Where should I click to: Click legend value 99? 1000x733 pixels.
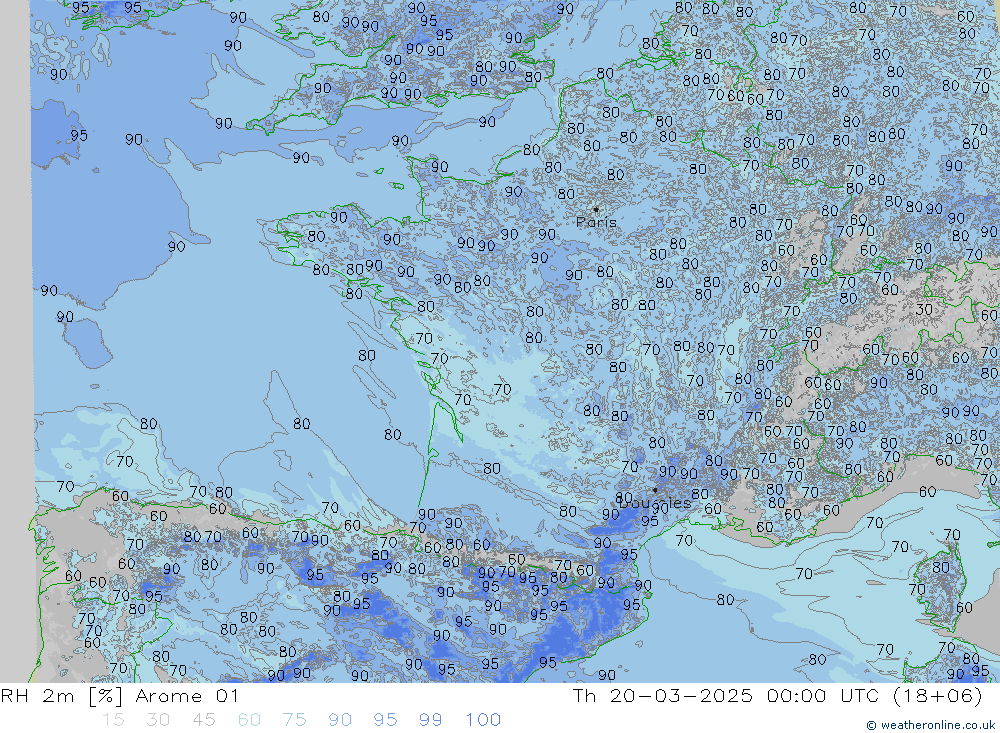430,720
